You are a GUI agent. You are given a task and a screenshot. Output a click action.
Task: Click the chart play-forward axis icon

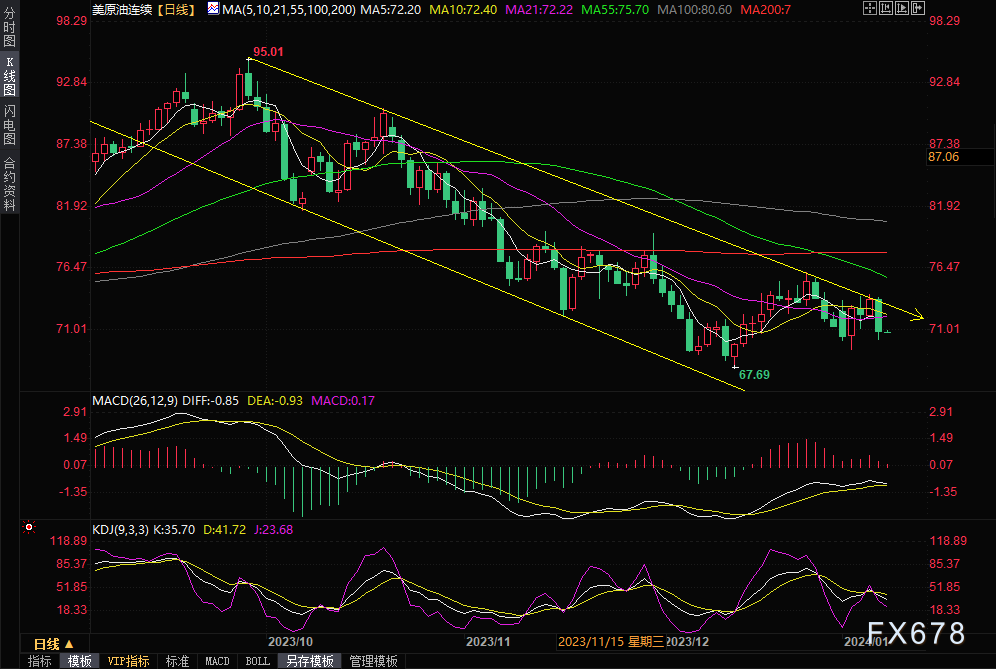(x=902, y=8)
